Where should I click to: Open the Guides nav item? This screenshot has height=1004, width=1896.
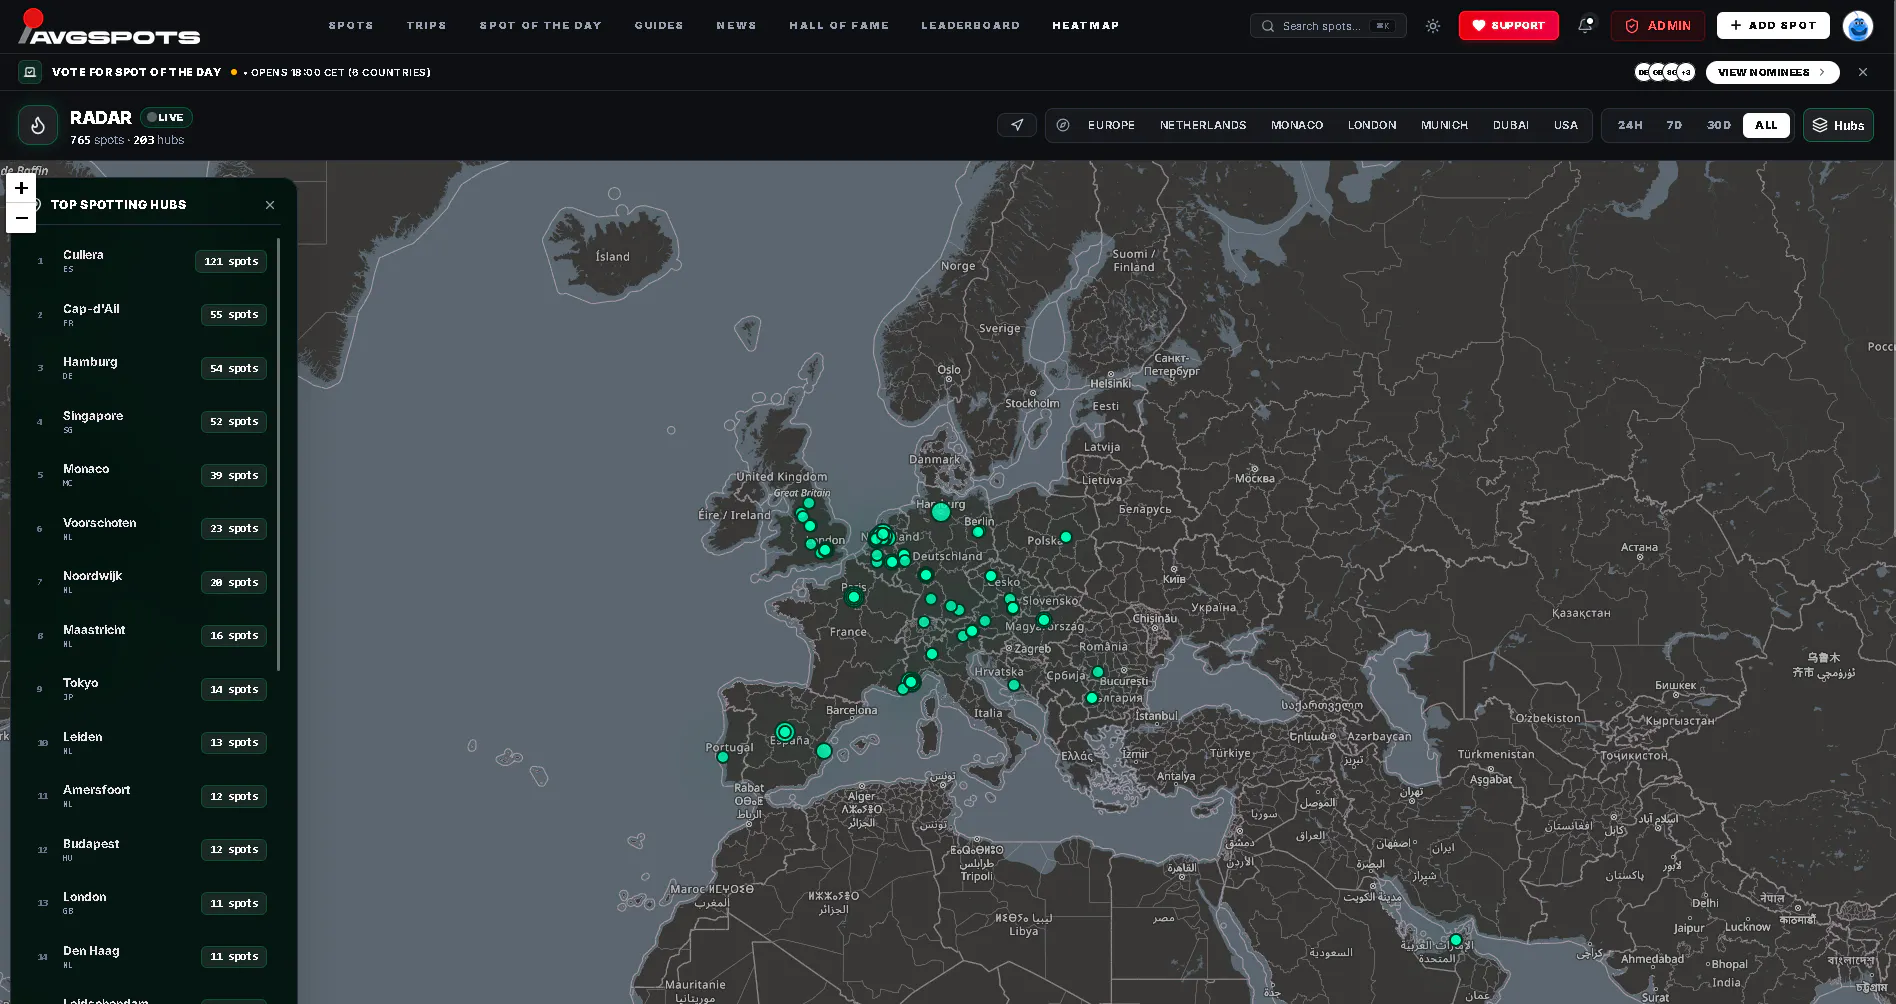pos(659,26)
